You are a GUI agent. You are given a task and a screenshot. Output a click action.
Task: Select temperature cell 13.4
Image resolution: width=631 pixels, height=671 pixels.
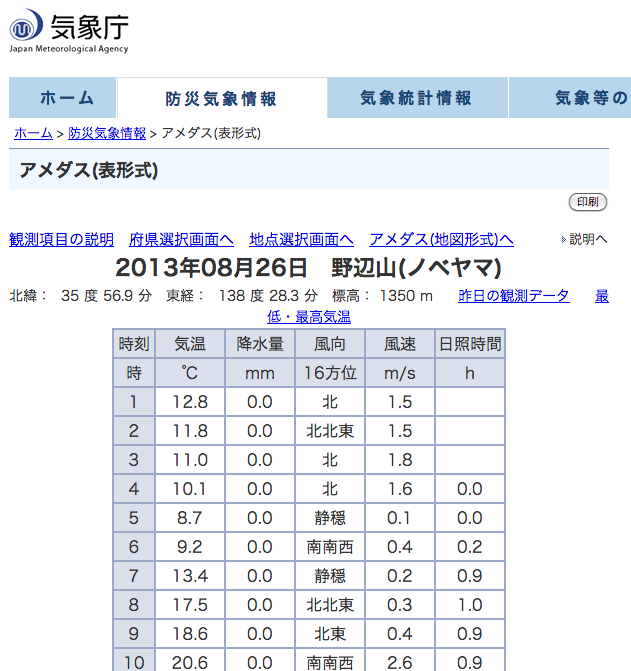tap(190, 576)
